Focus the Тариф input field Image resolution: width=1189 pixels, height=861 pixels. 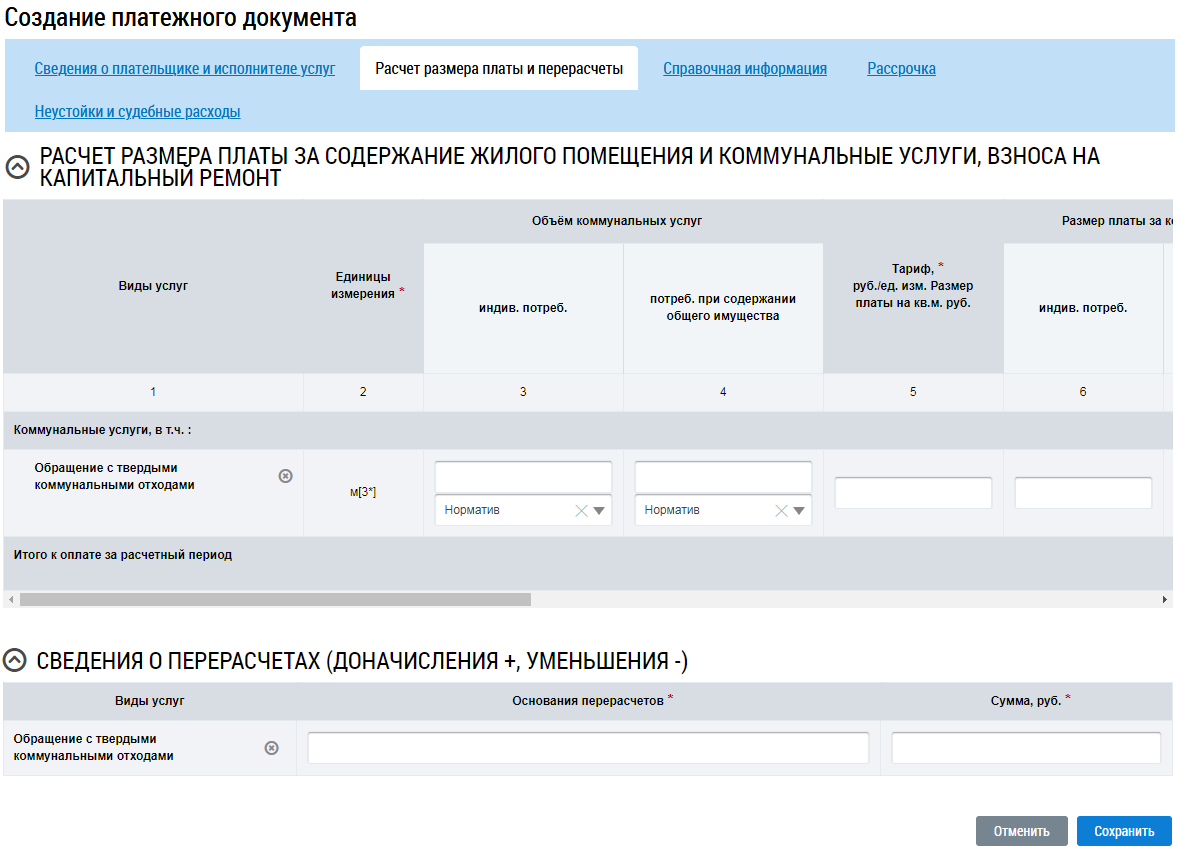[913, 493]
